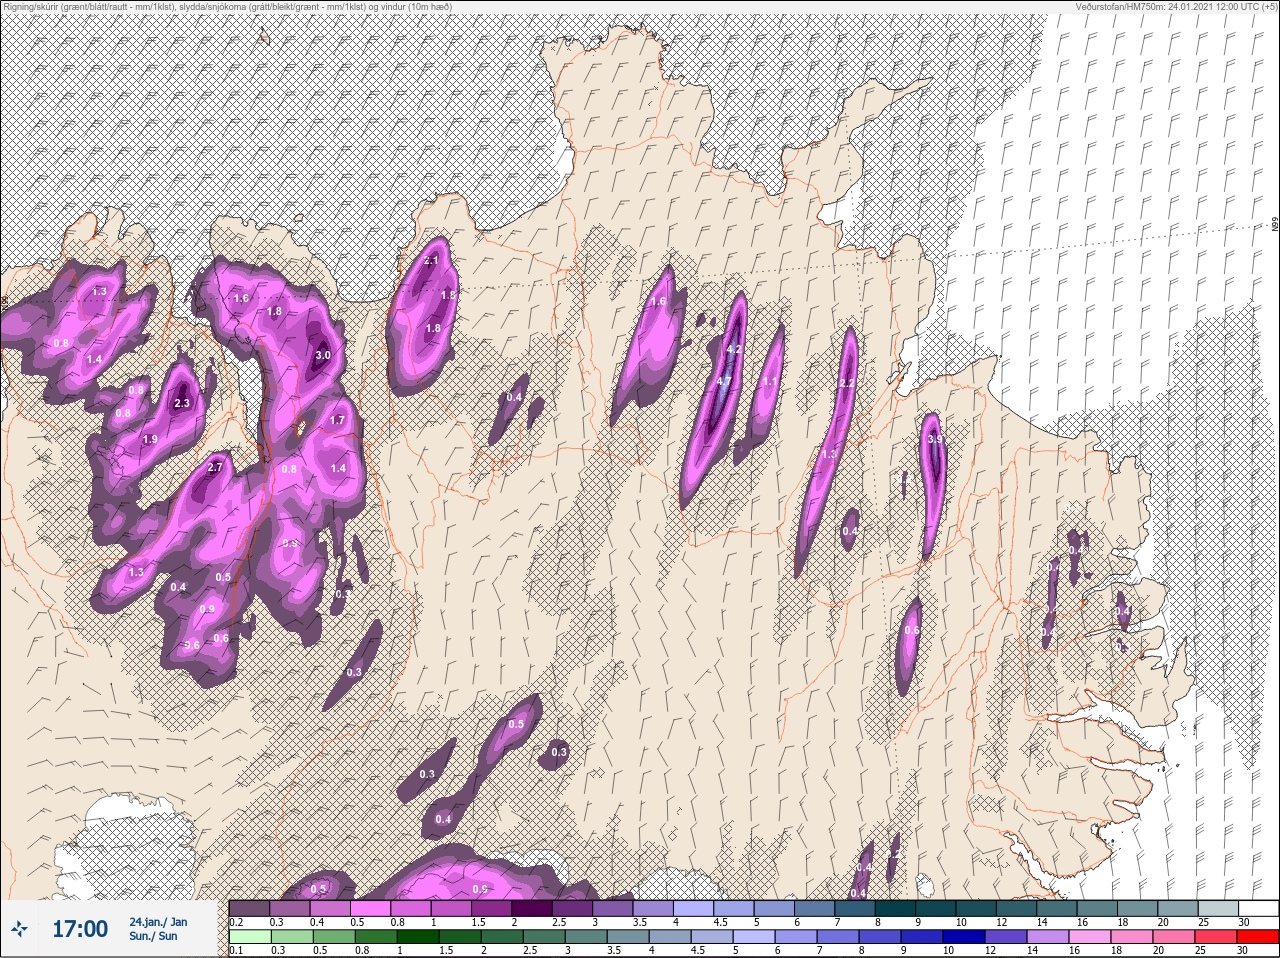Pick the upper legend swatch between 4 and 4.5

[694, 908]
